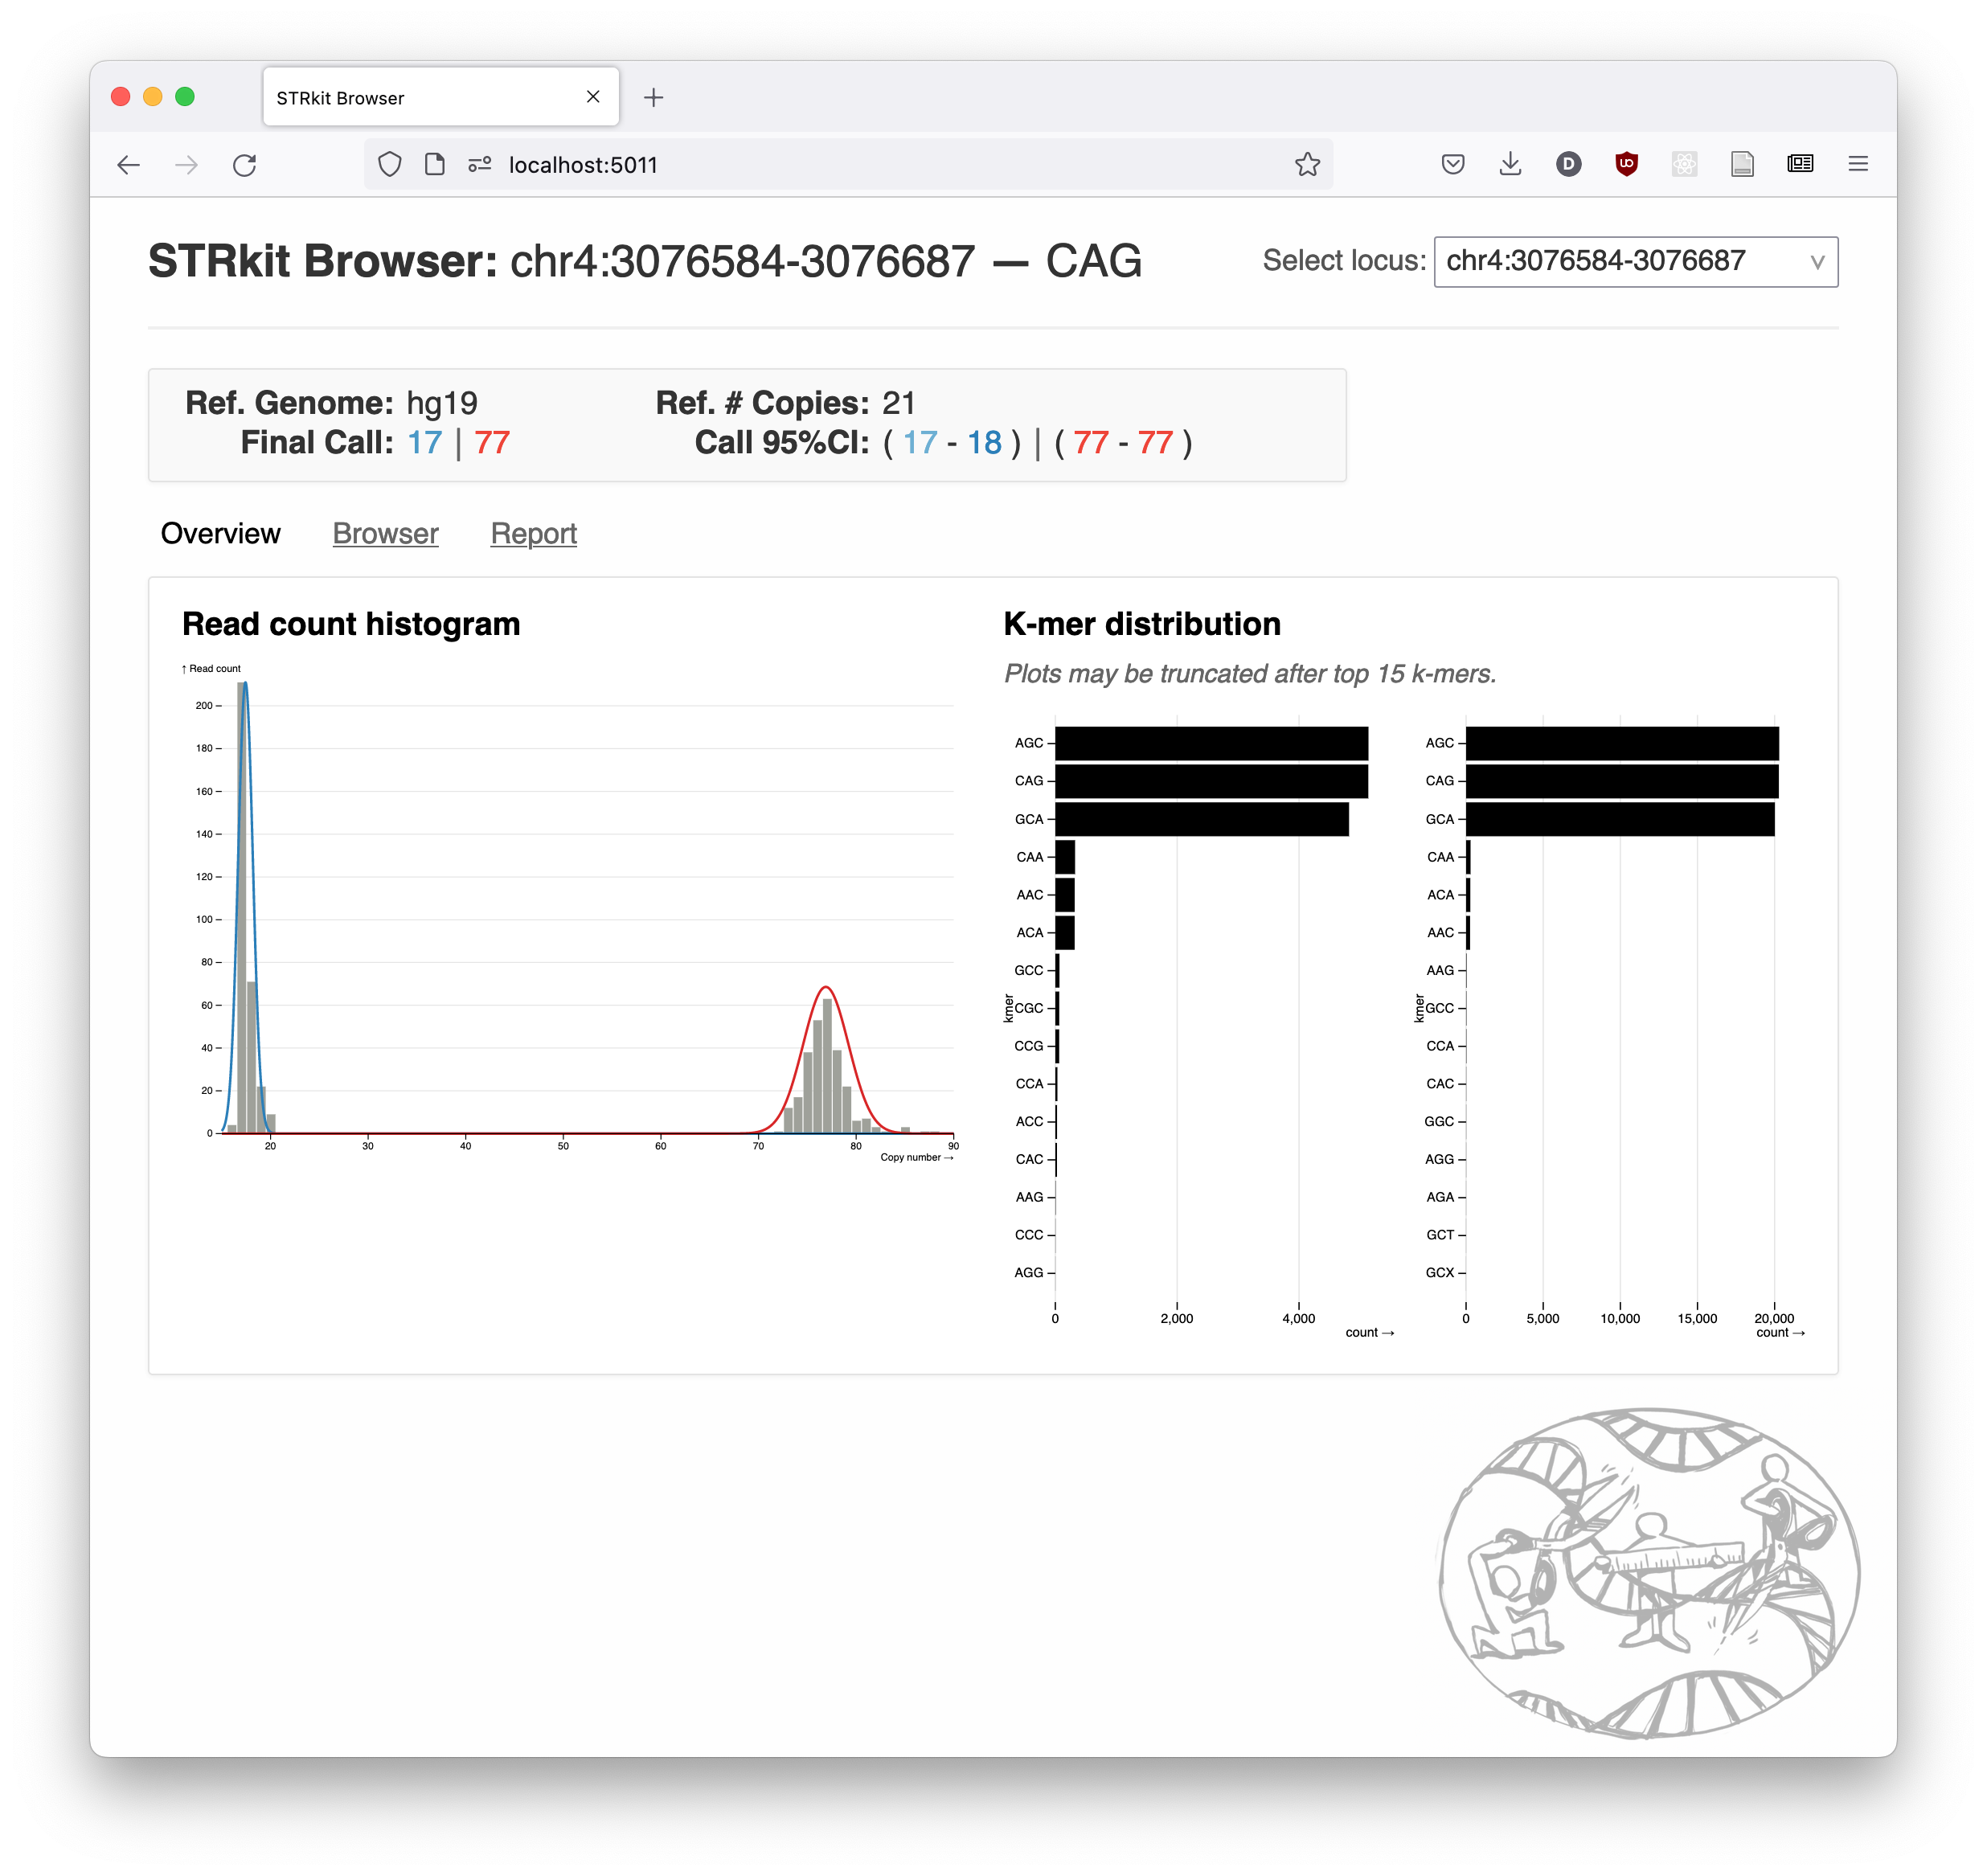Switch to the Browser tab

pos(384,530)
